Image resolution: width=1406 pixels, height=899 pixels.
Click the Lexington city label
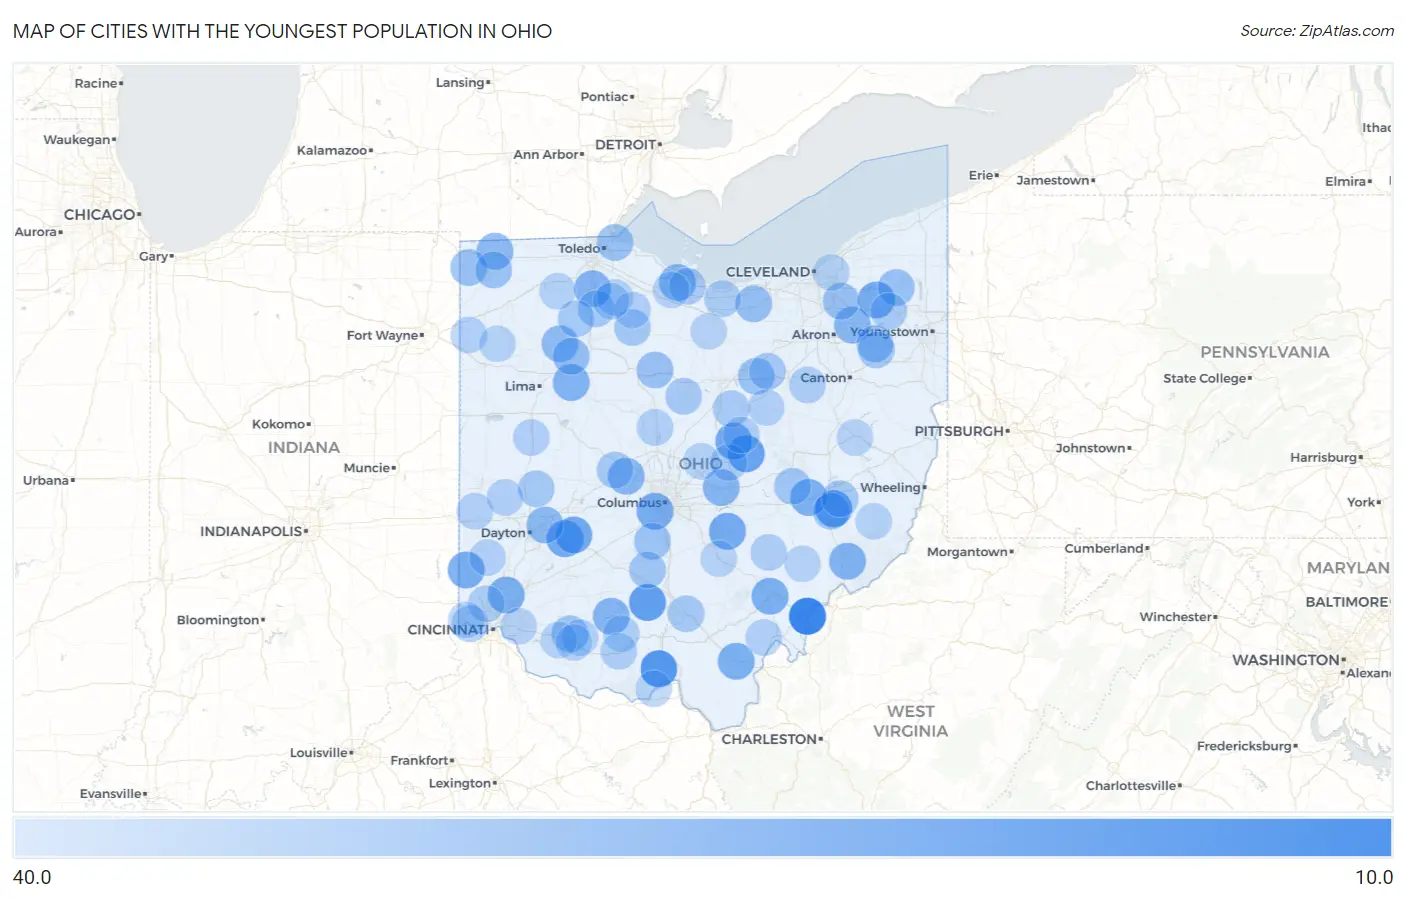pyautogui.click(x=460, y=784)
